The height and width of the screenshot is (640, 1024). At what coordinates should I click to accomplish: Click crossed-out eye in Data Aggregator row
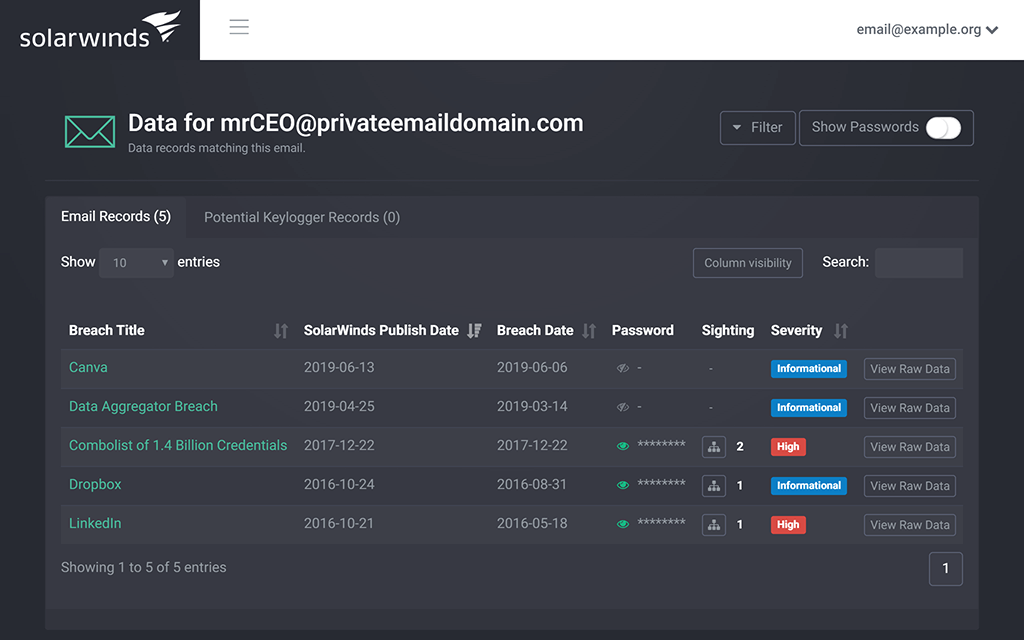coord(623,408)
